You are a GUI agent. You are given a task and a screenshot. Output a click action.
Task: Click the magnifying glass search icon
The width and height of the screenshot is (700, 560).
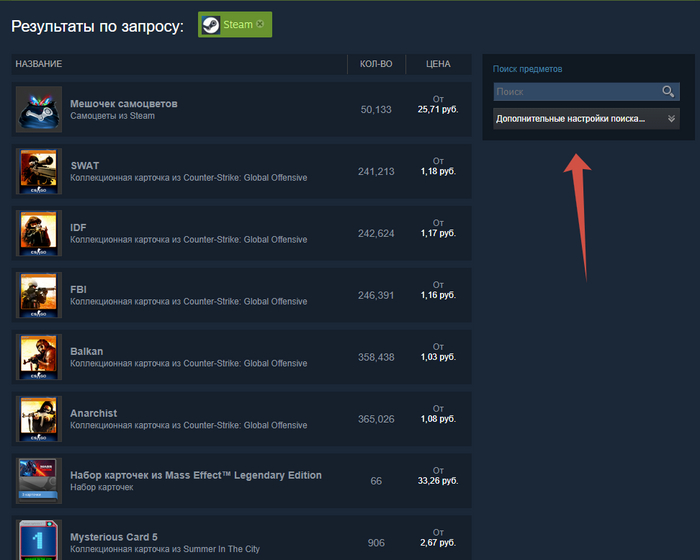click(668, 92)
